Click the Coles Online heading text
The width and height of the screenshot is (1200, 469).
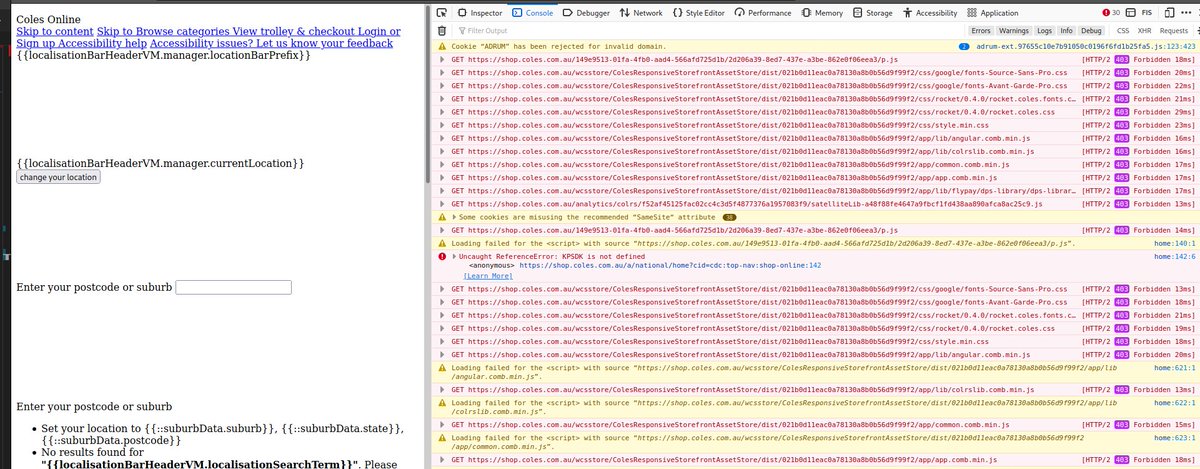coord(49,19)
